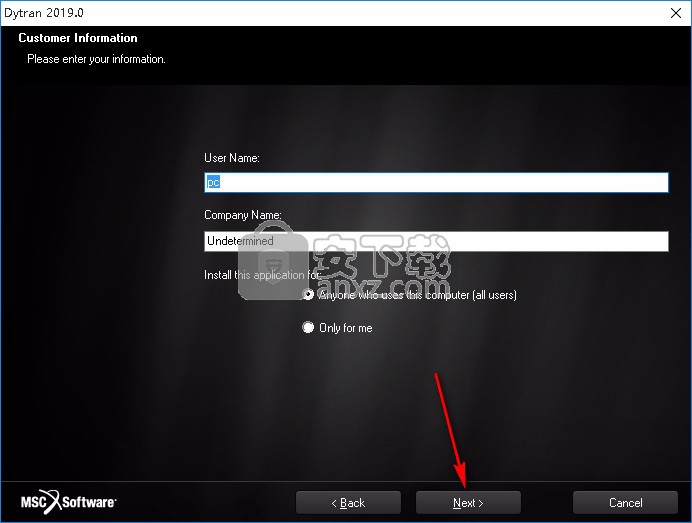
Task: Click the 'Company Name:' label
Action: [243, 215]
